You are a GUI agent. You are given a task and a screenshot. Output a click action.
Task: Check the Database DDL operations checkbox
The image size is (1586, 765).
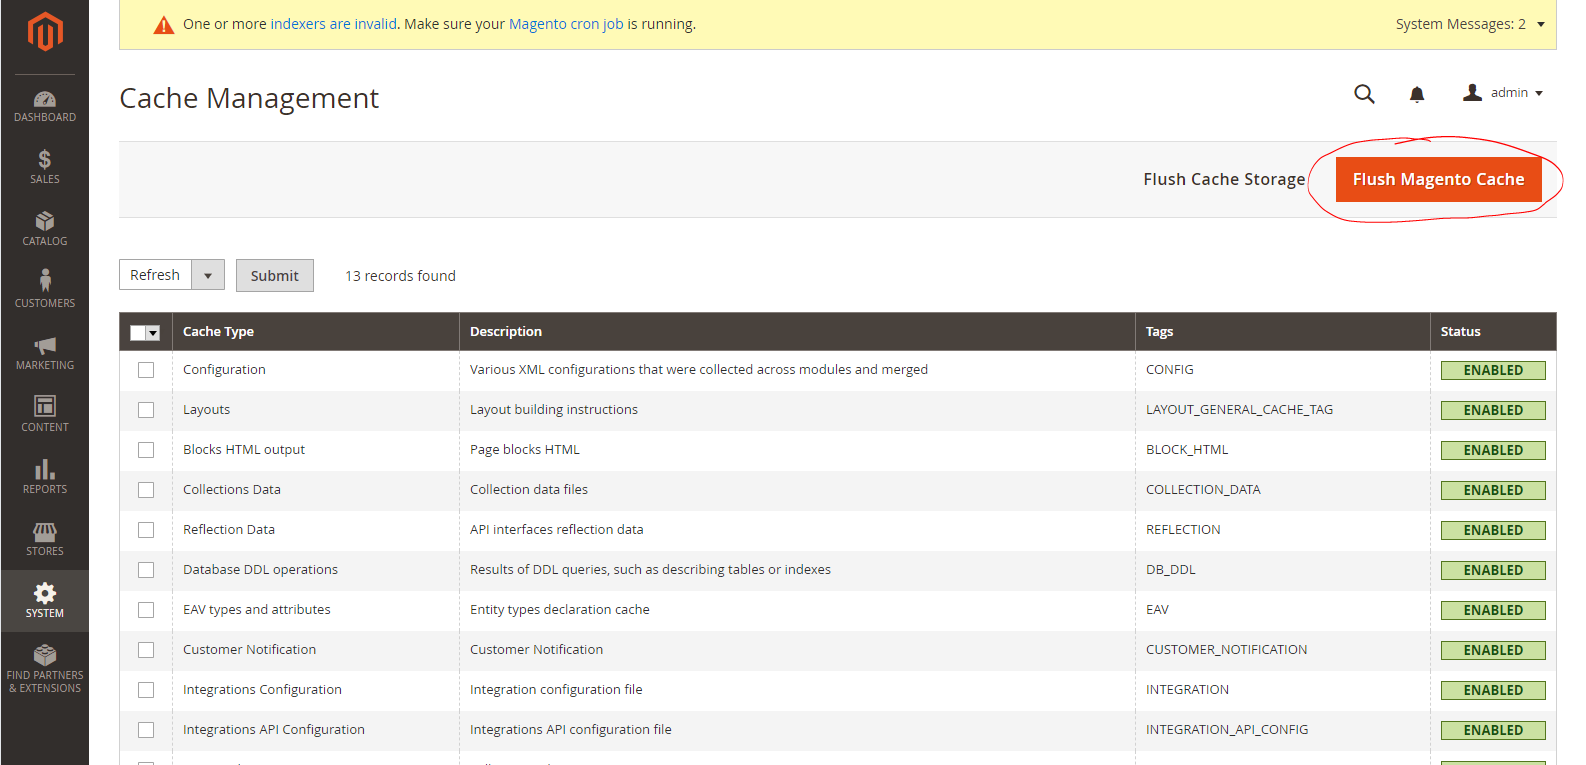146,570
